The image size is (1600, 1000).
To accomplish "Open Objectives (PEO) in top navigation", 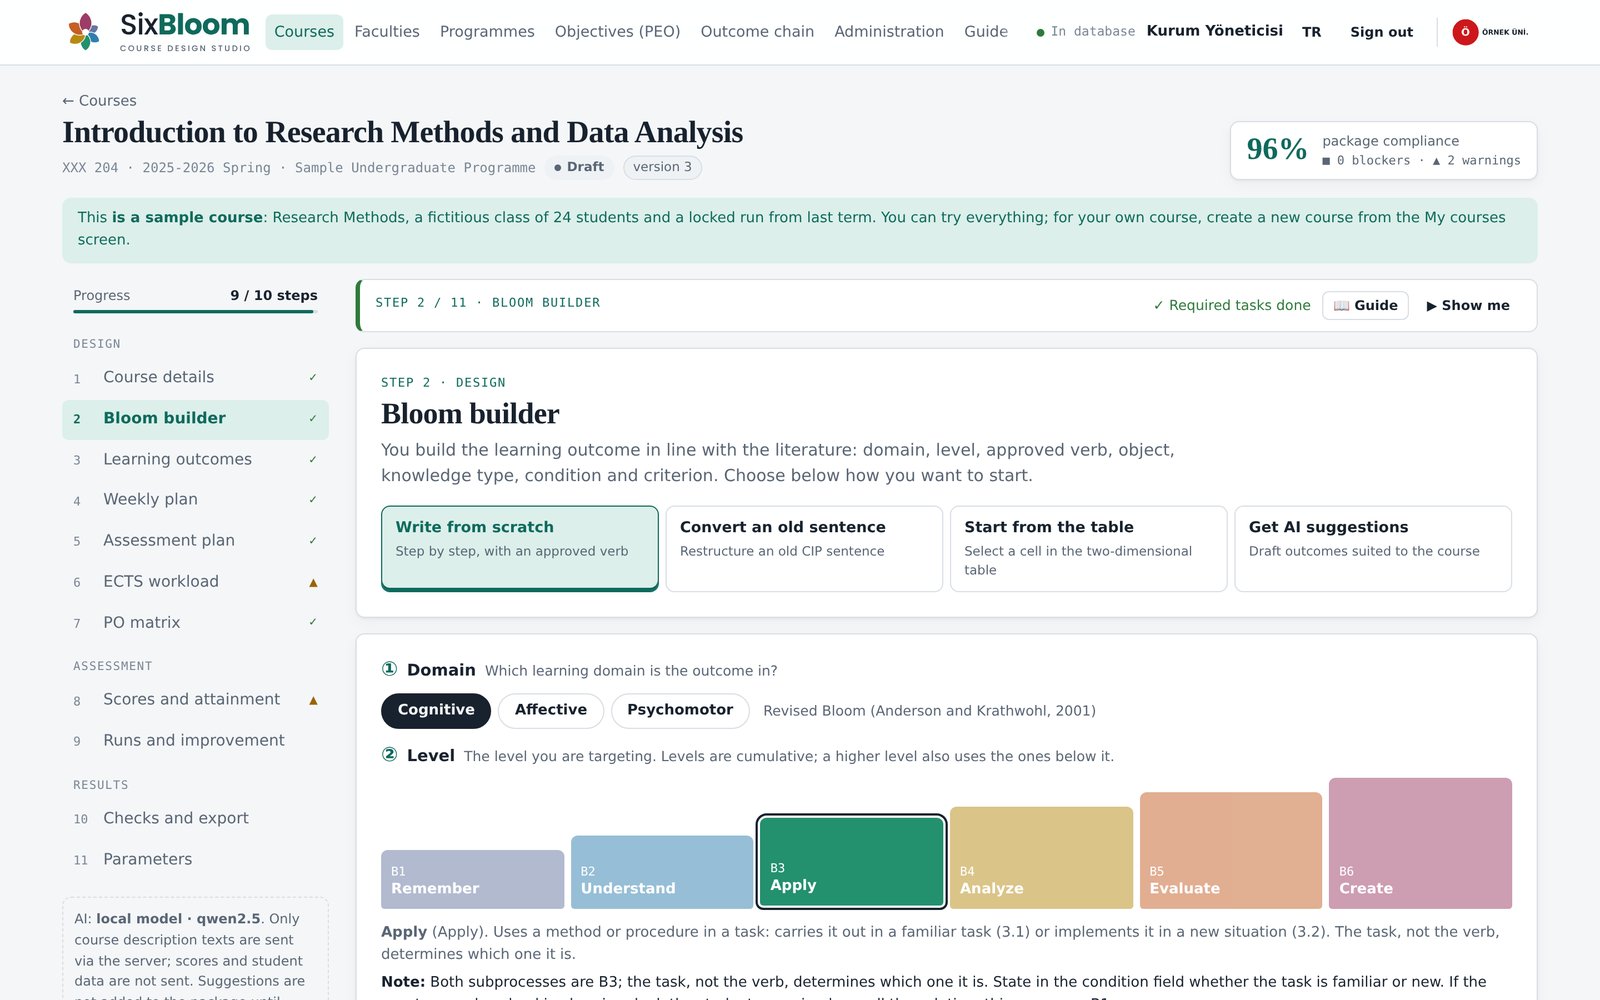I will [x=617, y=32].
